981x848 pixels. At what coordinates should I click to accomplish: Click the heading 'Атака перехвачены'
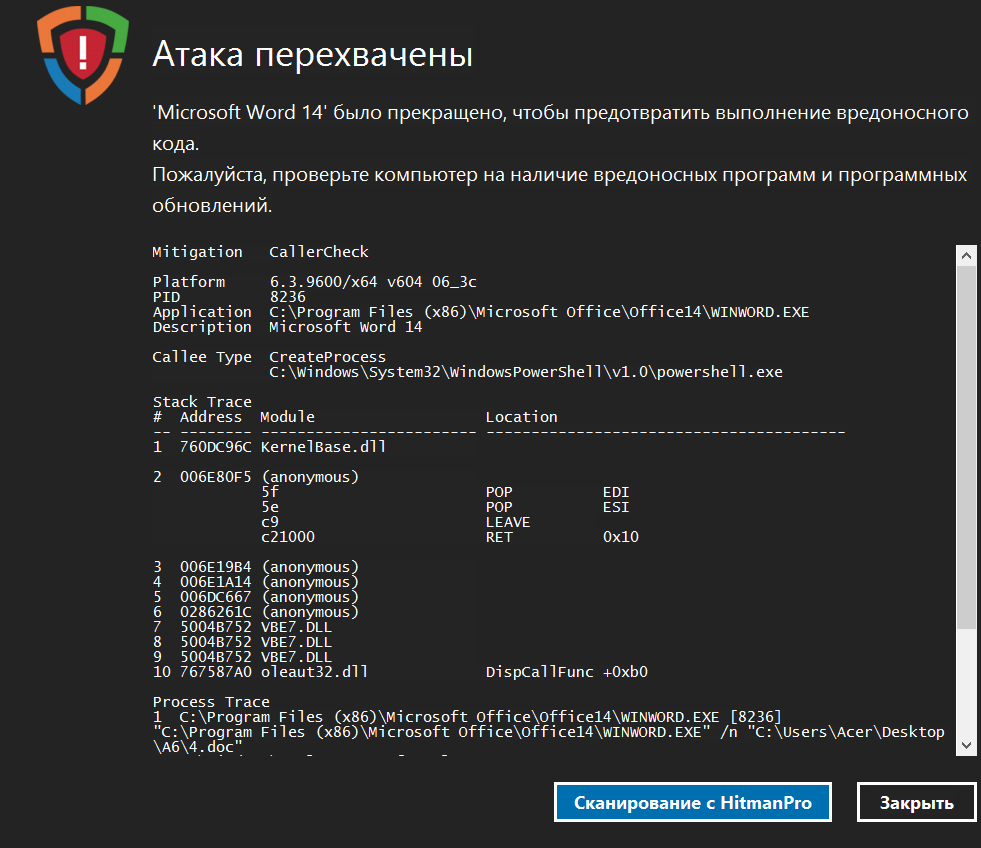(x=312, y=54)
